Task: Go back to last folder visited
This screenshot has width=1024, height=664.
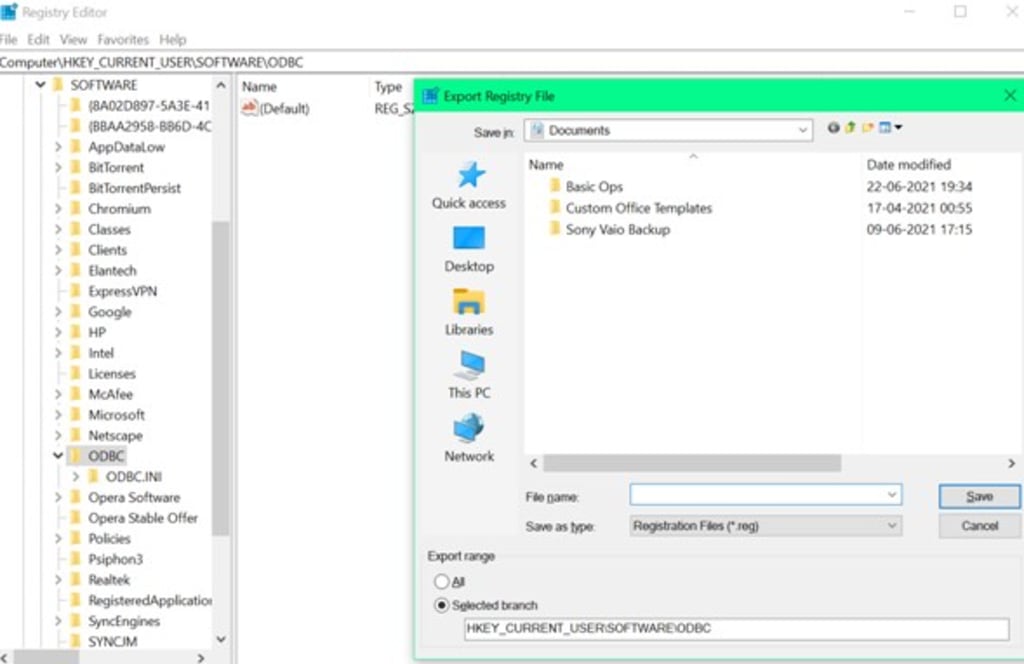Action: click(833, 128)
